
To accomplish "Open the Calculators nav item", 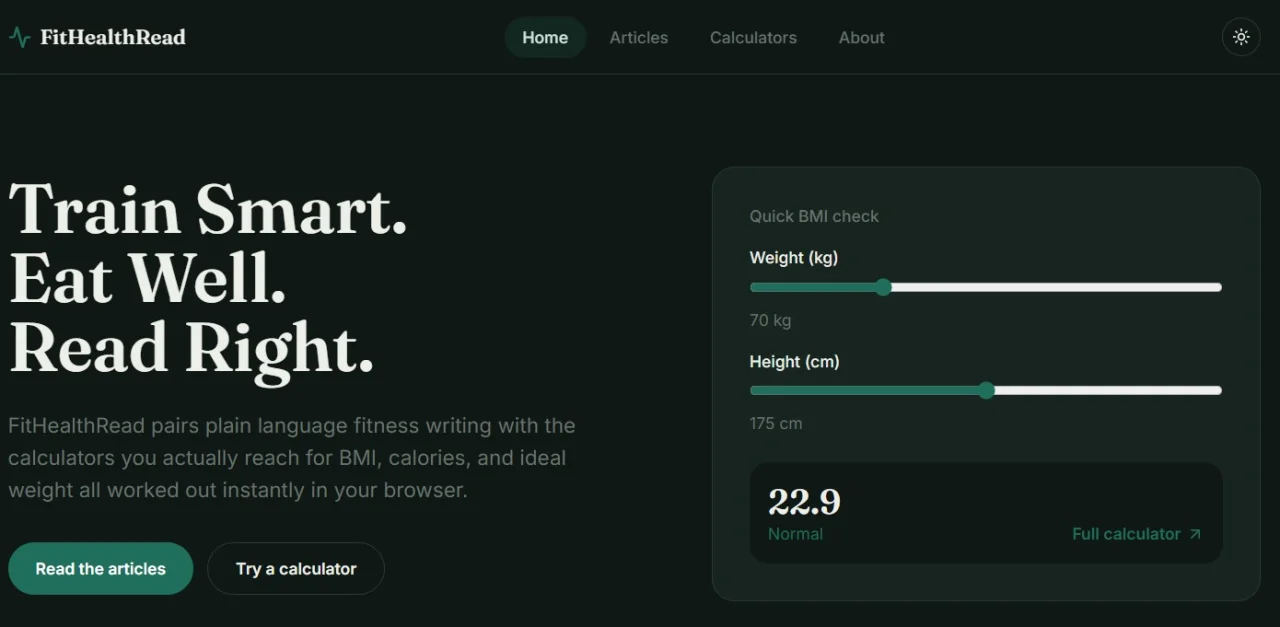I will (x=753, y=37).
